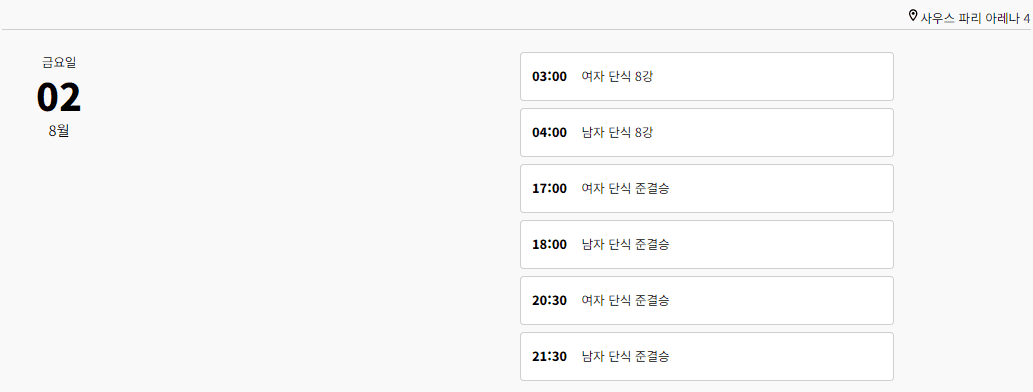The width and height of the screenshot is (1033, 392).
Task: Click the 21:30 time label
Action: 549,356
